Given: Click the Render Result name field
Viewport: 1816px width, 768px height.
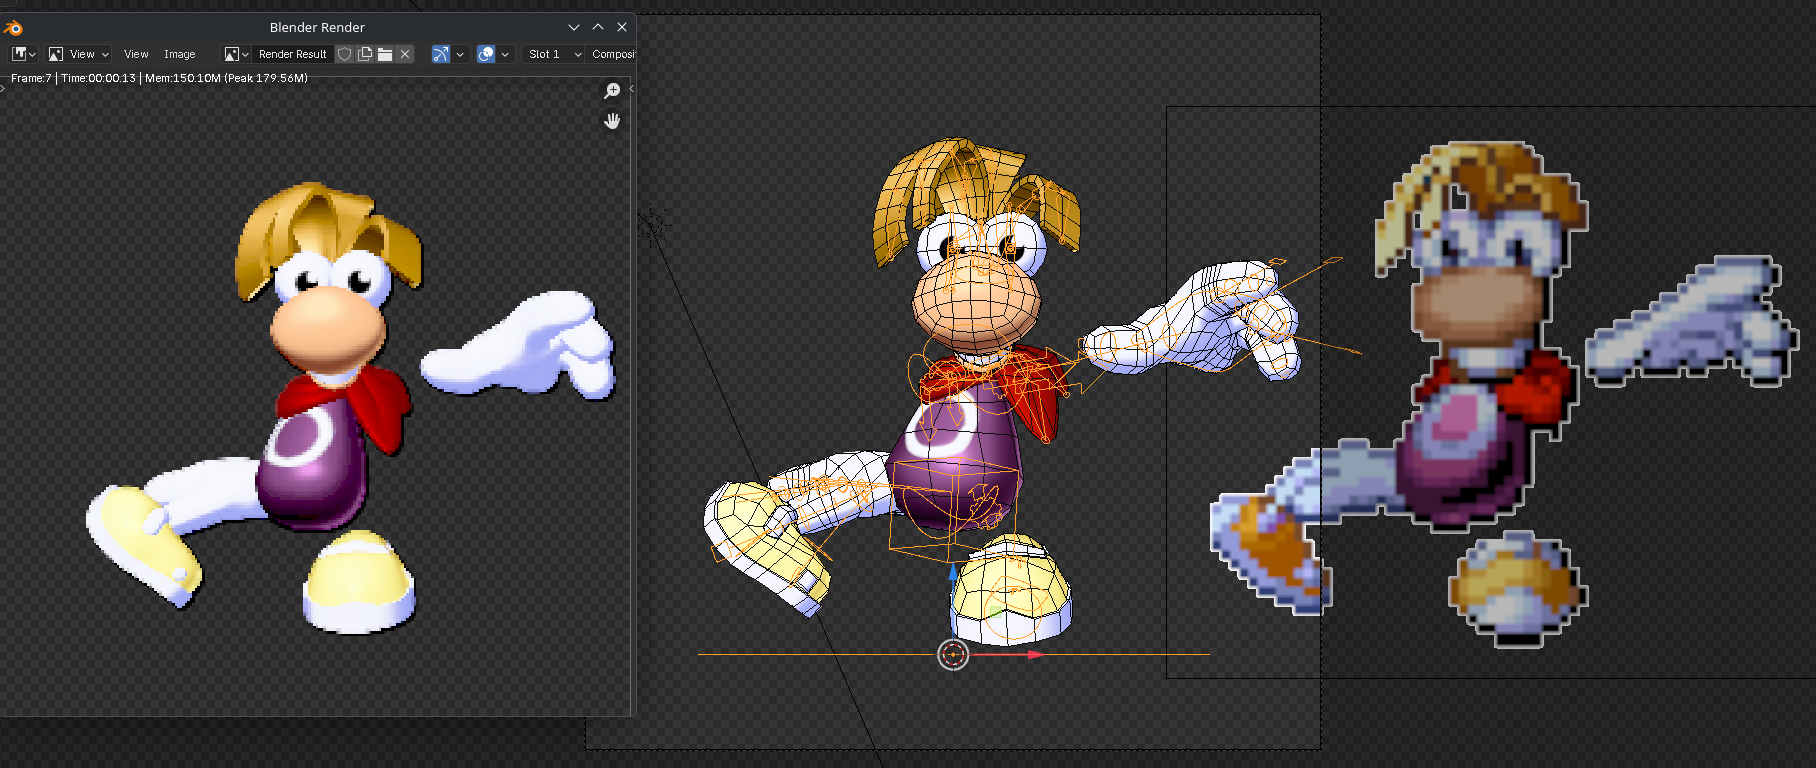Looking at the screenshot, I should tap(293, 54).
